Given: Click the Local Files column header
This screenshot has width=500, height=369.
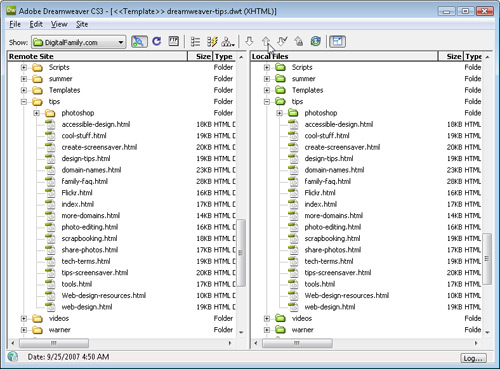Looking at the screenshot, I should pos(344,56).
